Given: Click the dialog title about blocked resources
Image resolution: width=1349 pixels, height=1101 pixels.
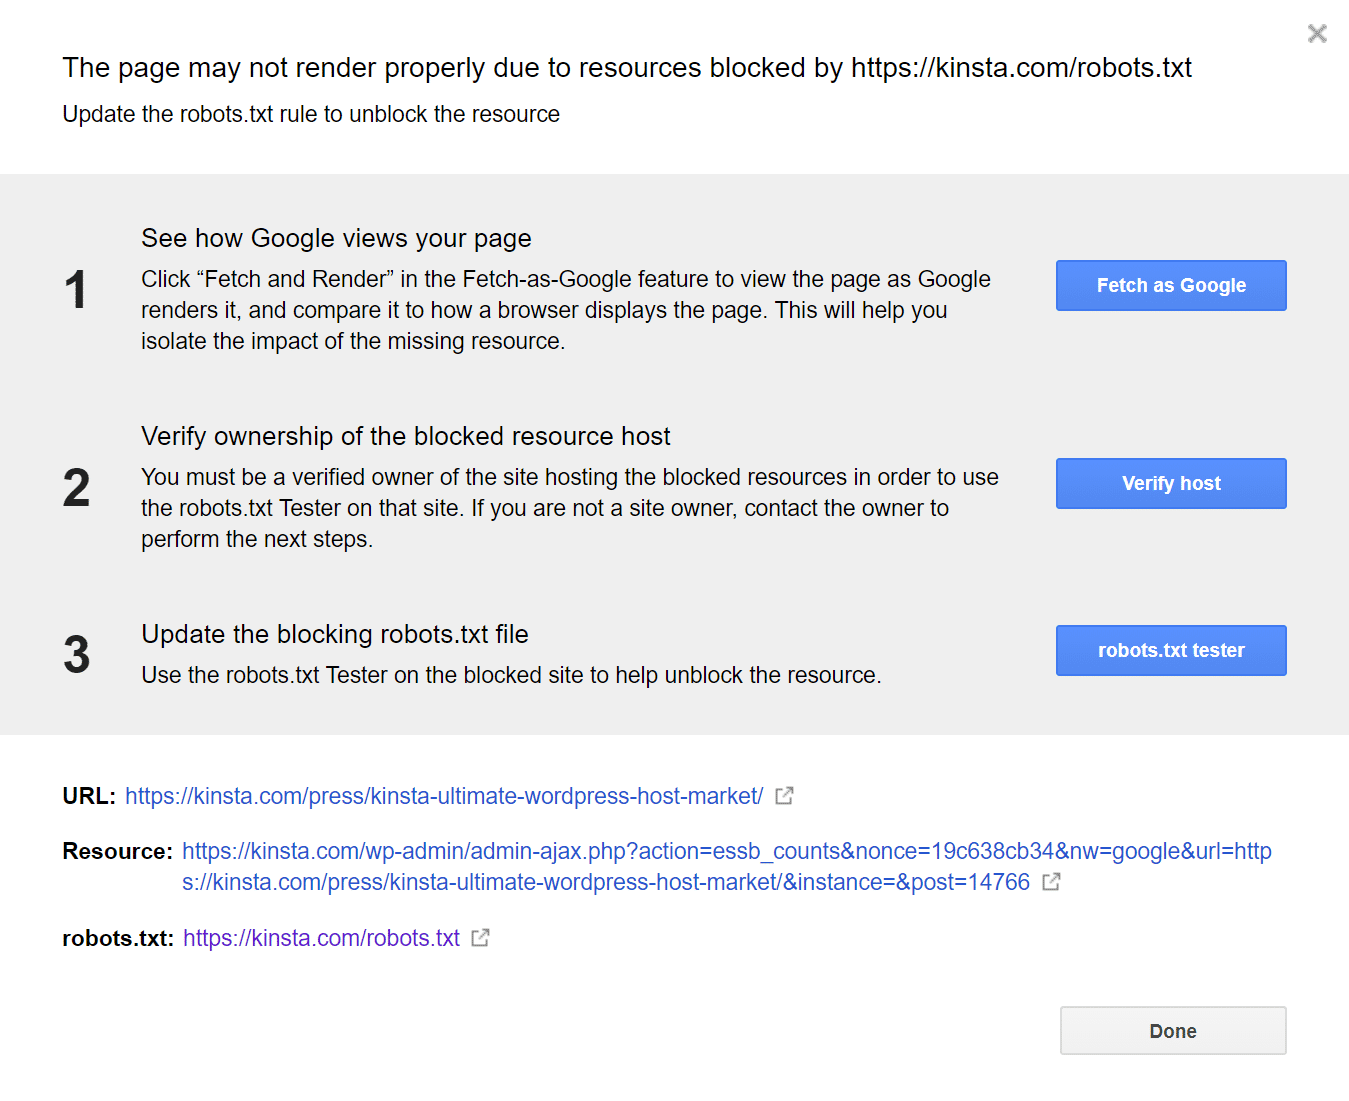Looking at the screenshot, I should 627,67.
